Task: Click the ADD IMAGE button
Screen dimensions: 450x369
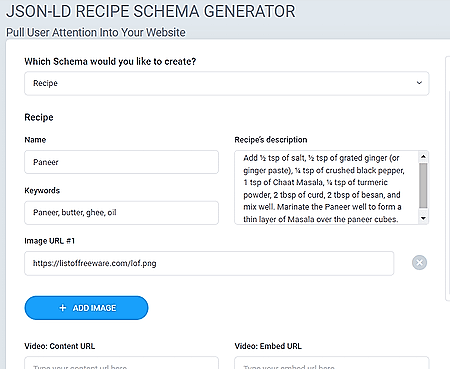Action: [x=86, y=308]
